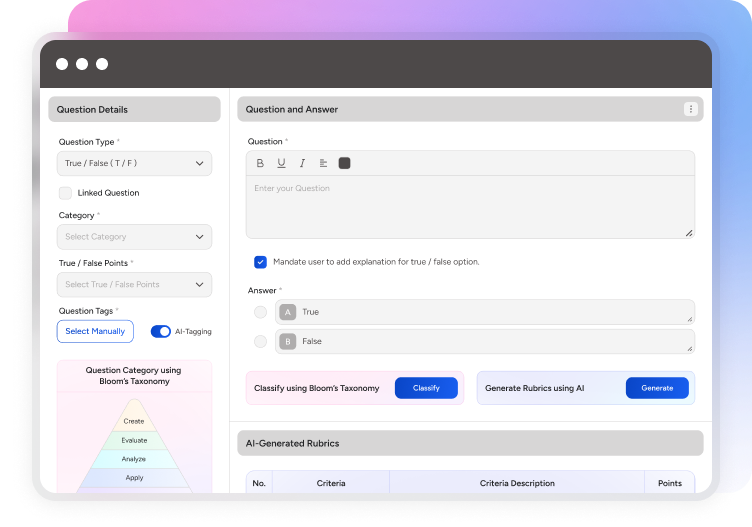The width and height of the screenshot is (752, 527).
Task: Open the text color swatch in editor toolbar
Action: [x=345, y=163]
